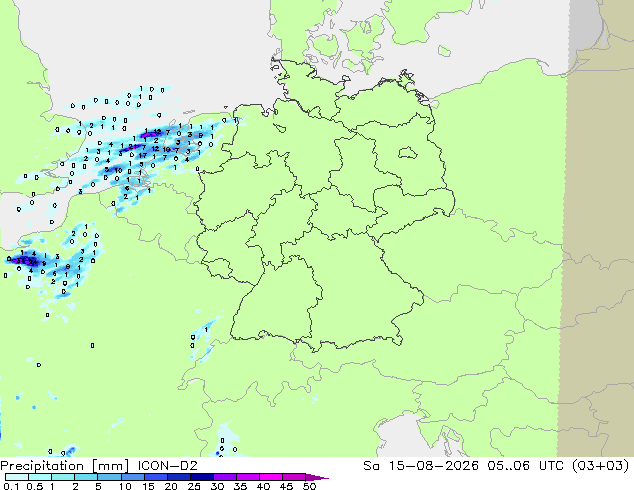
Task: Click the 'ICON-D2' model name
Action: coord(167,466)
